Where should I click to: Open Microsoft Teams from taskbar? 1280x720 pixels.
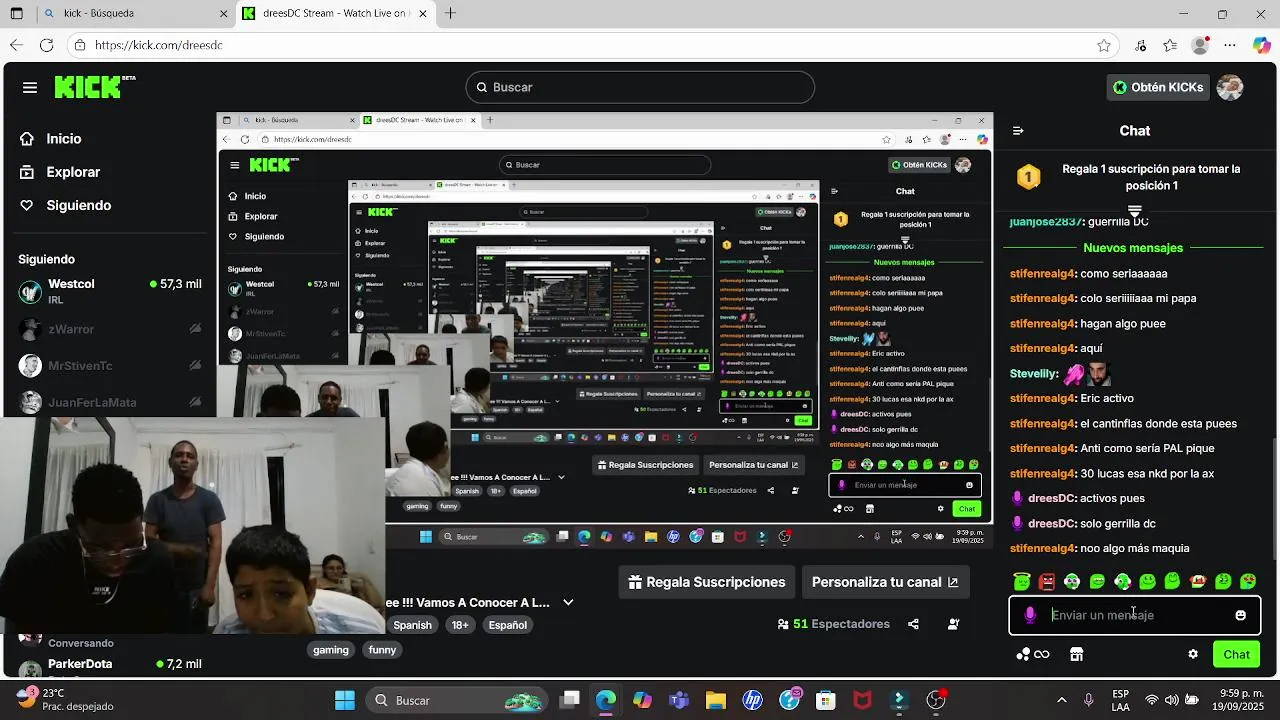pos(678,700)
